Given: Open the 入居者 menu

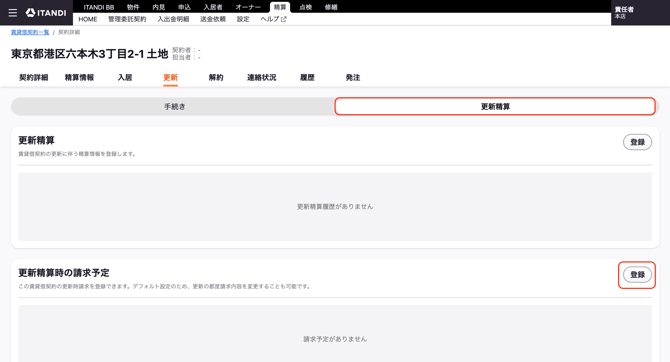Looking at the screenshot, I should (x=213, y=7).
